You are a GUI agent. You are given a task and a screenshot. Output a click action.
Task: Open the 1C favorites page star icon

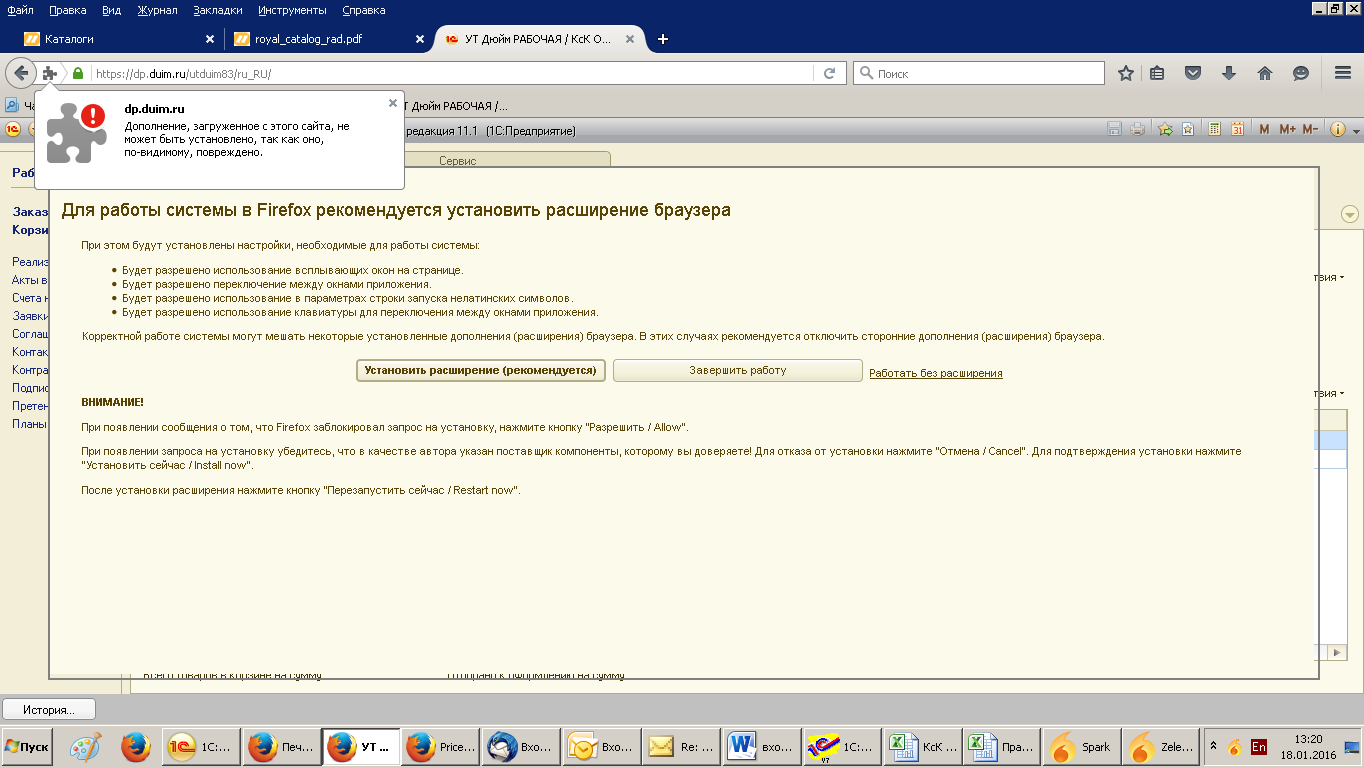[x=1188, y=129]
